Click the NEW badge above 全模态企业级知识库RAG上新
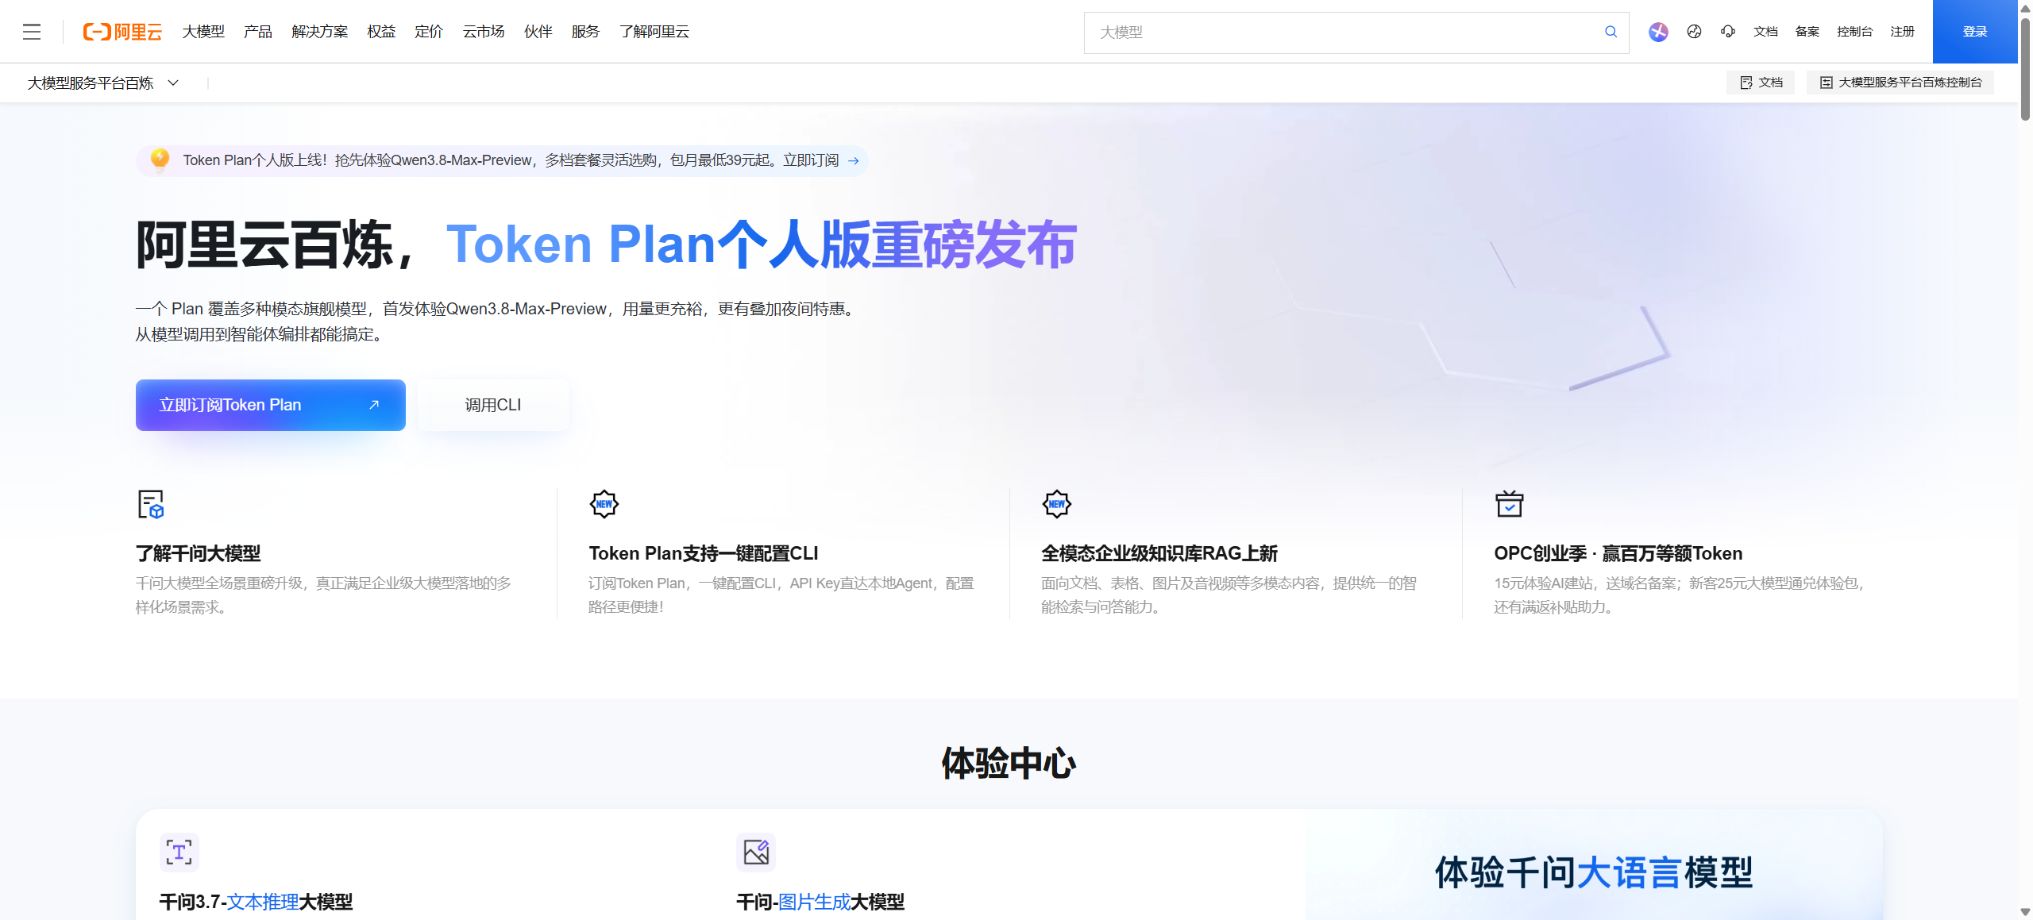The width and height of the screenshot is (2033, 920). [x=1057, y=504]
